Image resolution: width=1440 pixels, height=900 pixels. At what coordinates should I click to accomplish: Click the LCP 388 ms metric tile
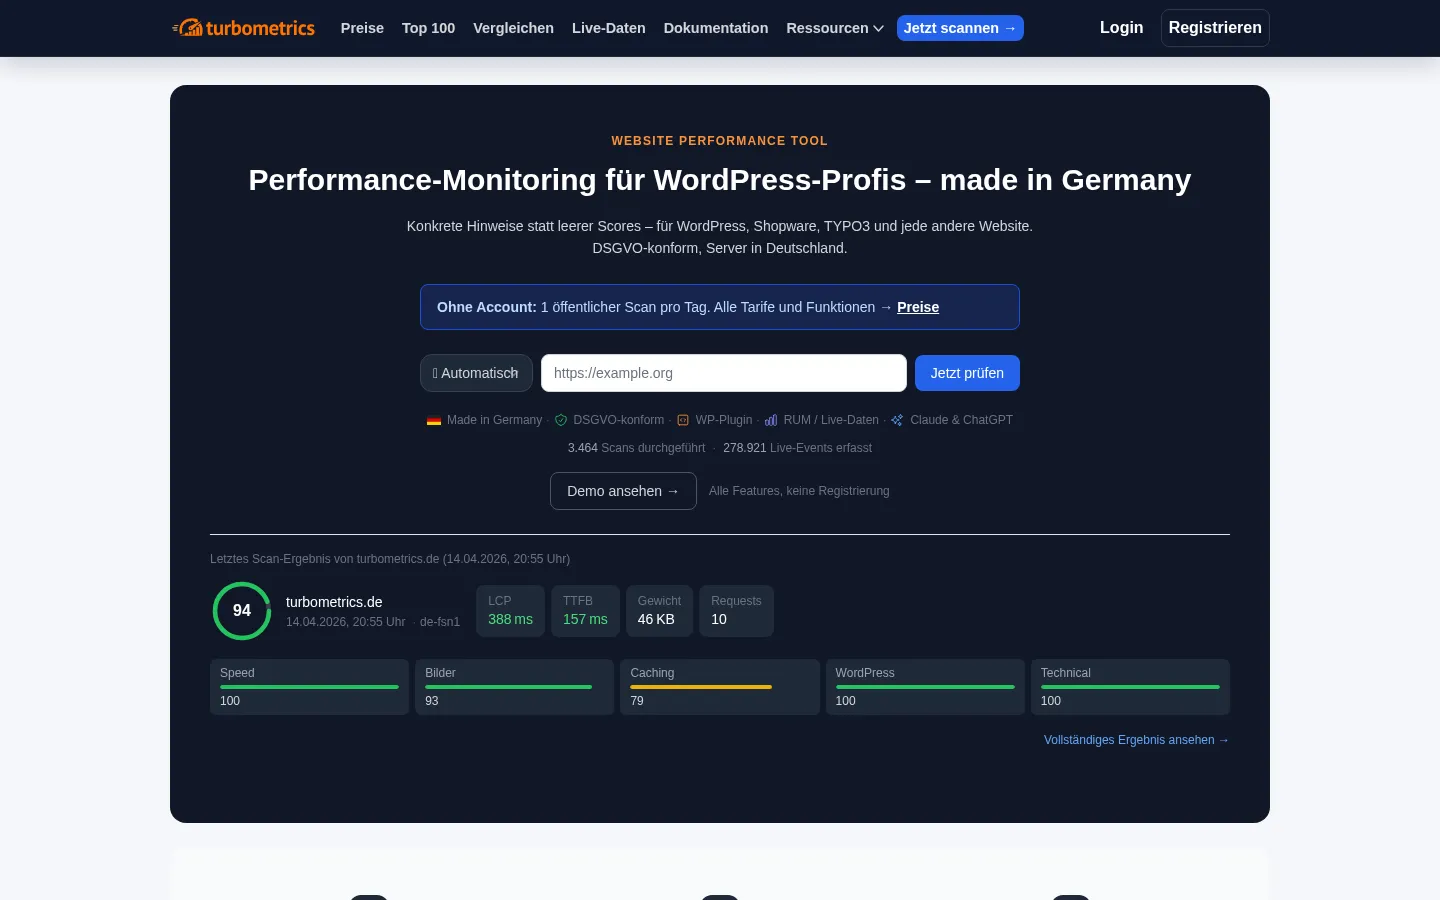(x=510, y=611)
